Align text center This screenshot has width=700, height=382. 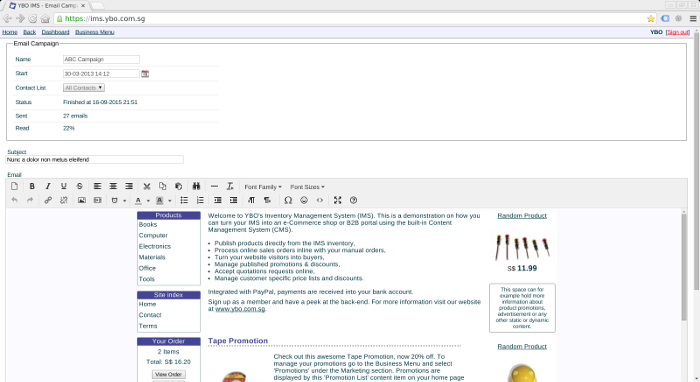point(113,186)
